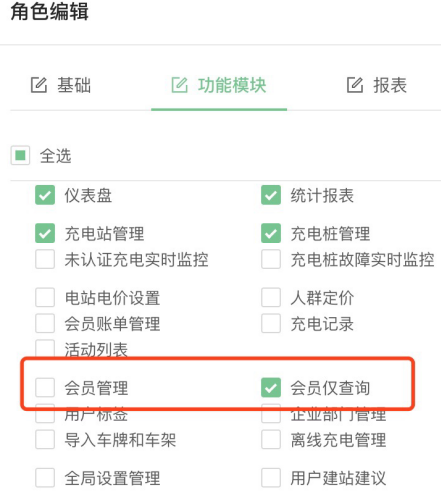The width and height of the screenshot is (441, 499).
Task: Click the edit icon beside 功能模块
Action: [x=180, y=85]
